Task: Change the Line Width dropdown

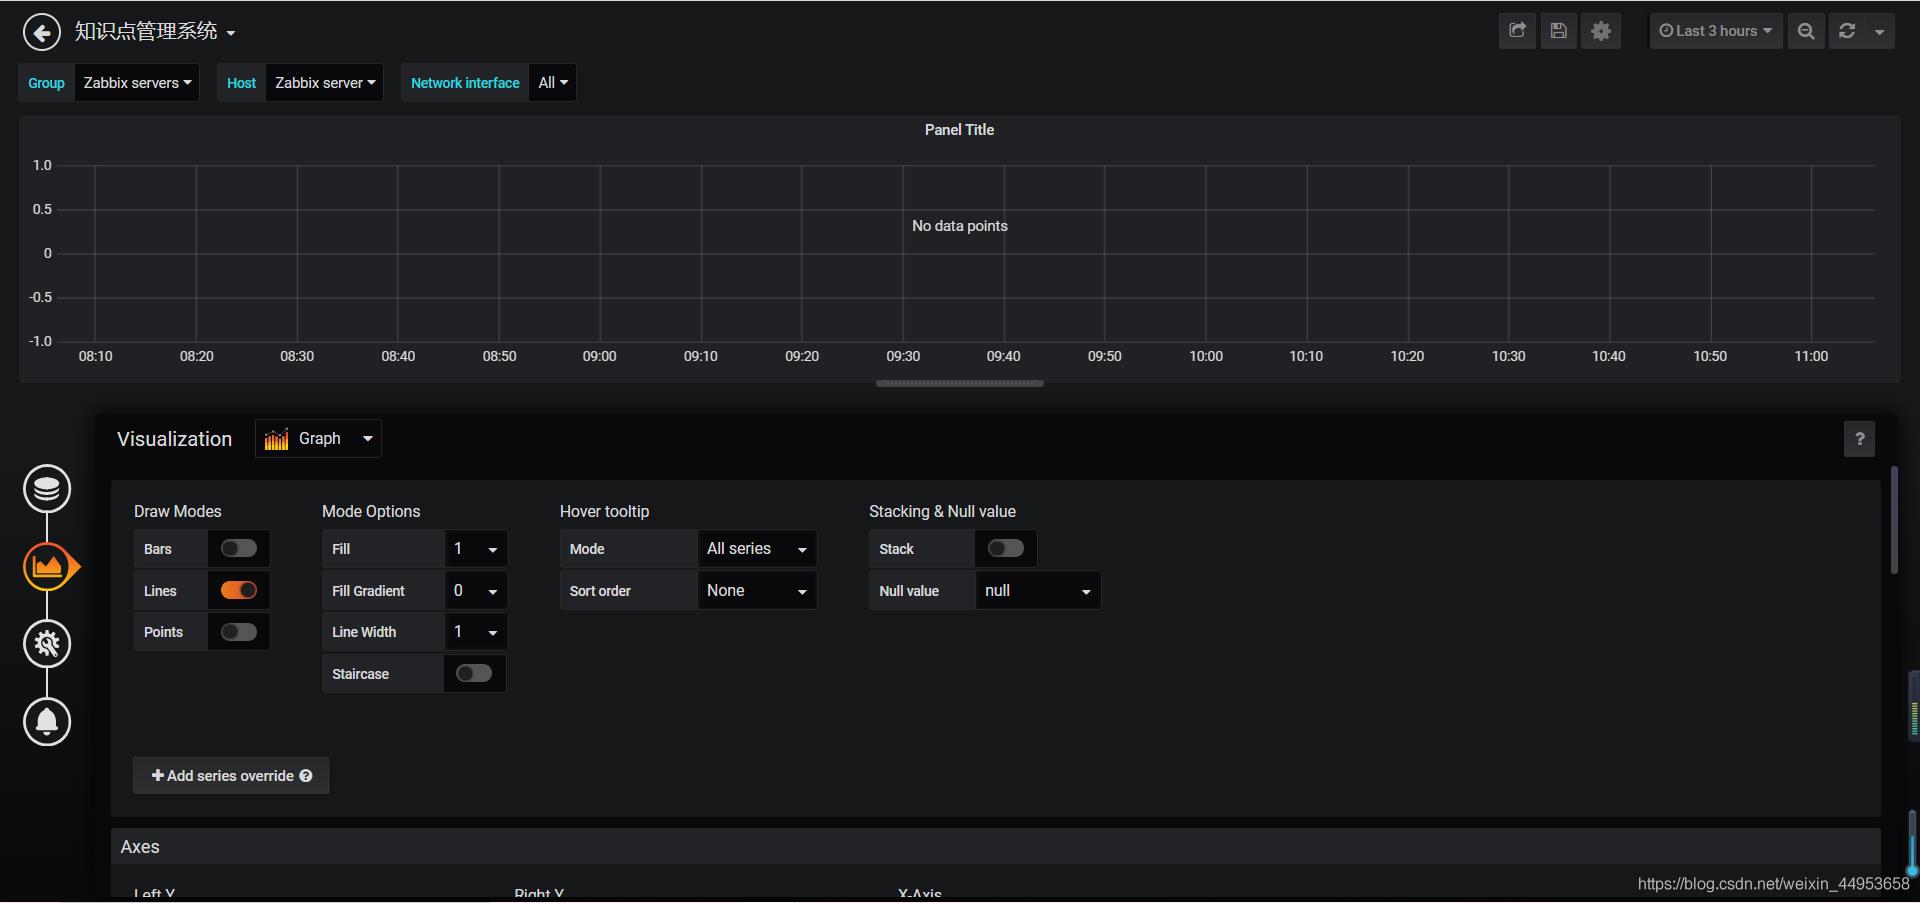Action: 476,632
